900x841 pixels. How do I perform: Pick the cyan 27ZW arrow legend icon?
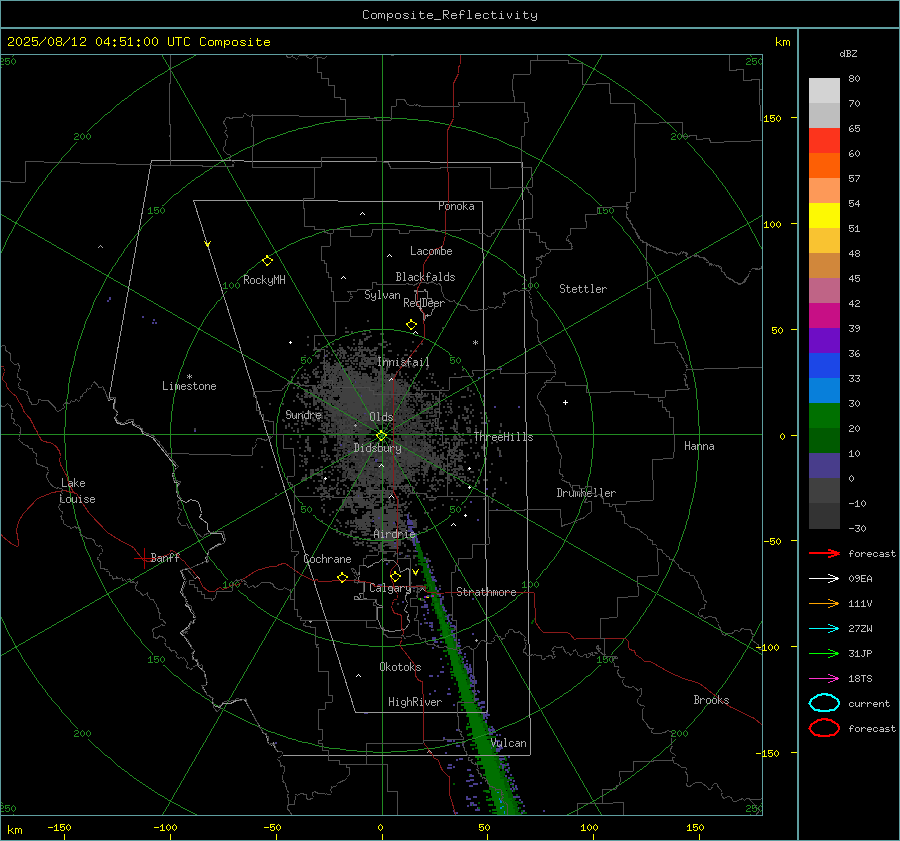click(824, 629)
